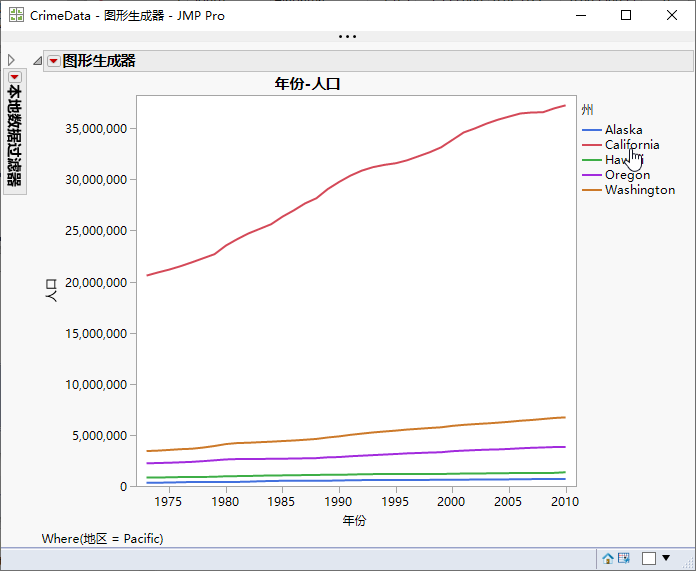Open the 图形生成器 red triangle menu
696x571 pixels.
pos(54,61)
